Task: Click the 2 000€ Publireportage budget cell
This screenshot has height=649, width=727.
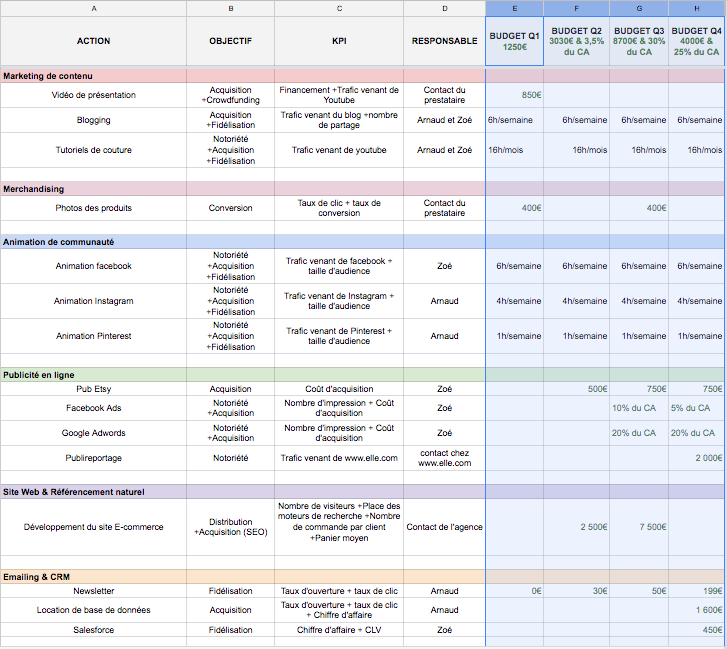Action: tap(697, 458)
